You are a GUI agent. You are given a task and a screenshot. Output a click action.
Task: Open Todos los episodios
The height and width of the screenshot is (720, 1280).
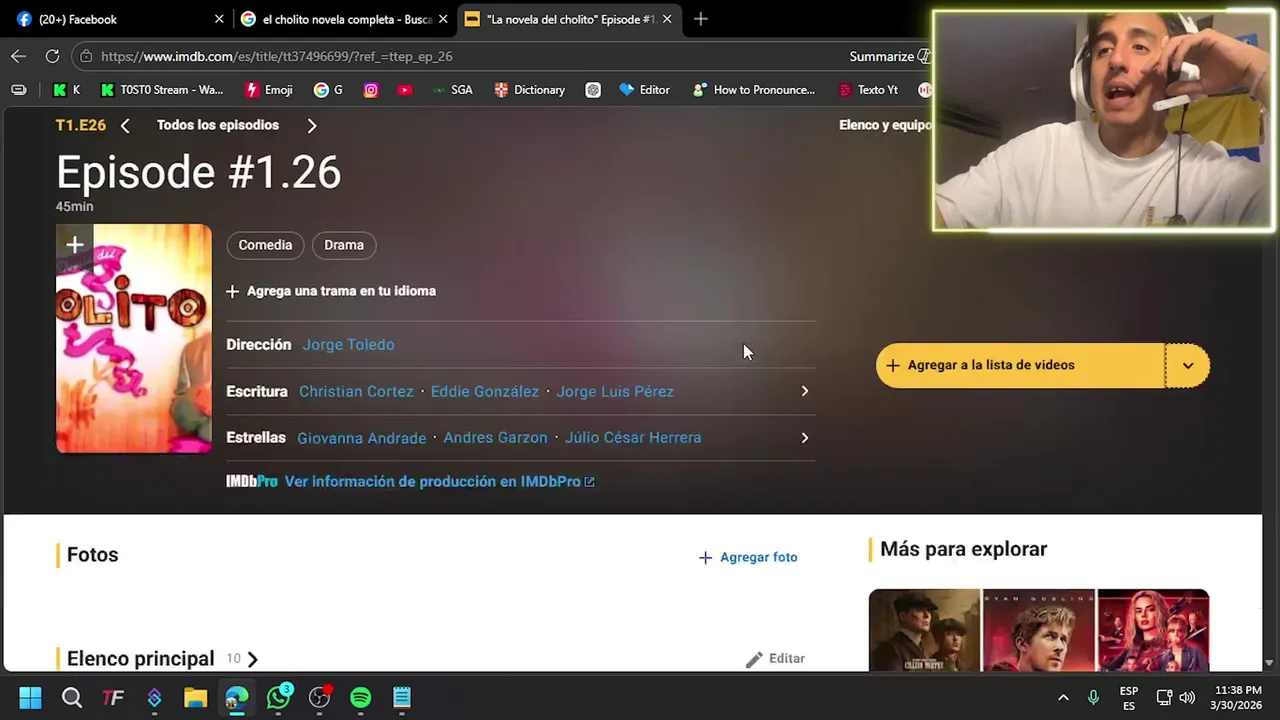(218, 125)
